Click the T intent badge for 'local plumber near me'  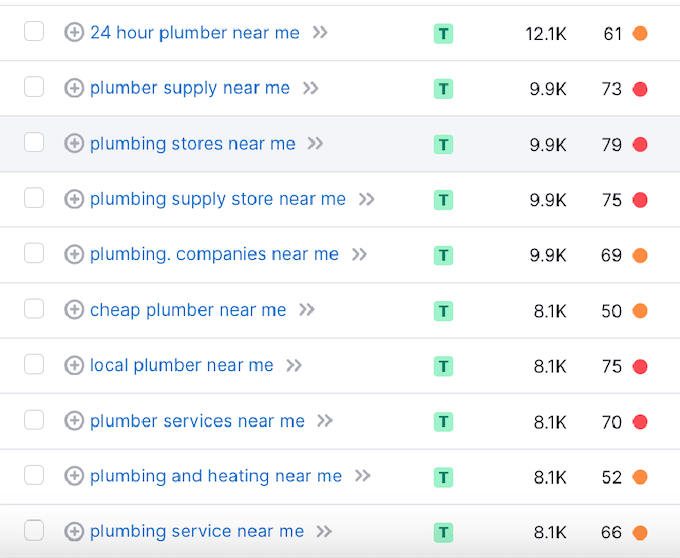443,366
